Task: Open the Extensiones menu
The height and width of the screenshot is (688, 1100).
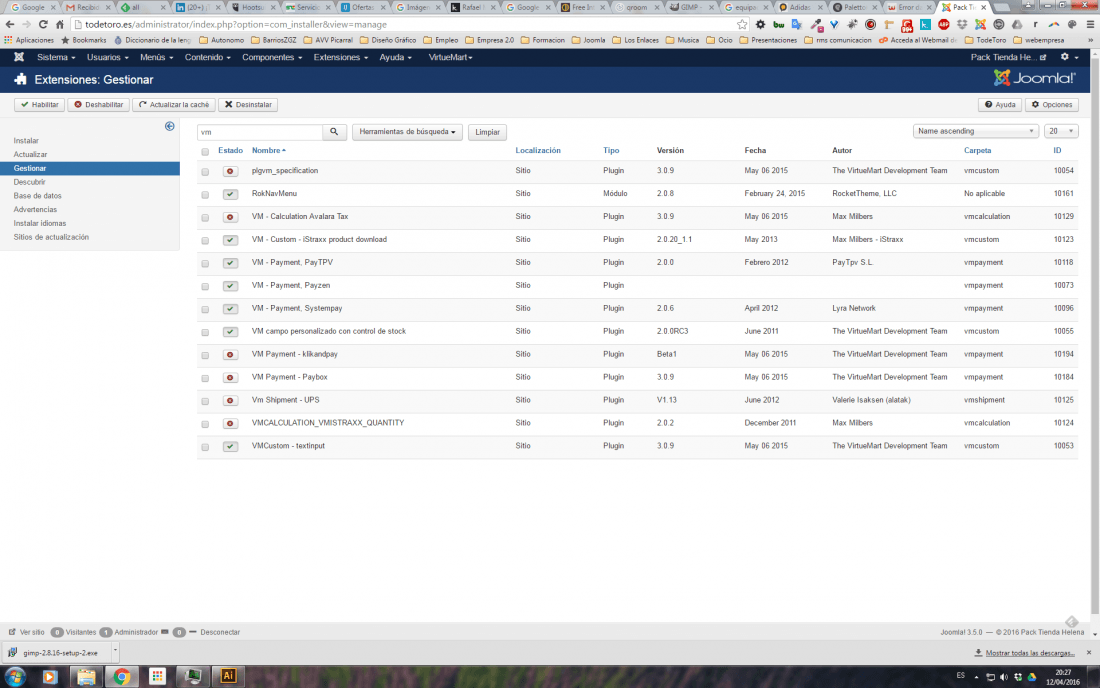Action: [340, 57]
